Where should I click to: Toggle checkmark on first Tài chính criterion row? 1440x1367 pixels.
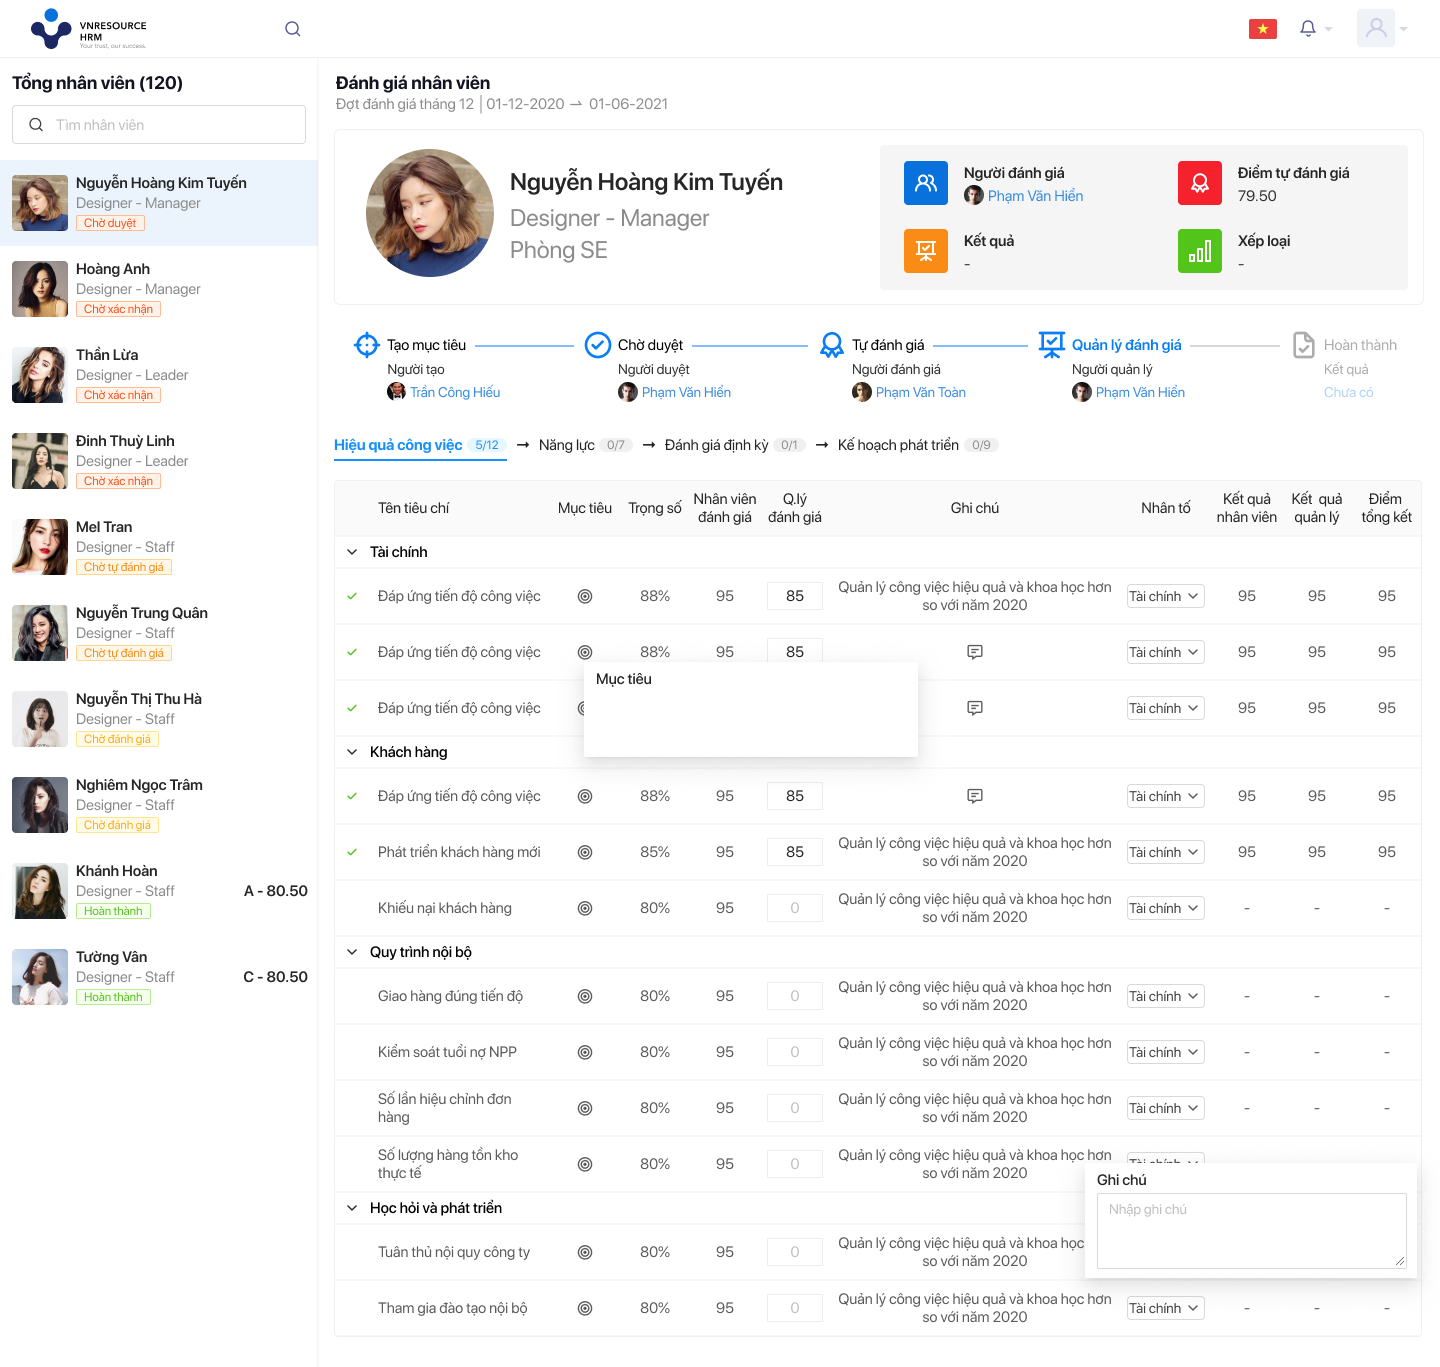tap(352, 596)
